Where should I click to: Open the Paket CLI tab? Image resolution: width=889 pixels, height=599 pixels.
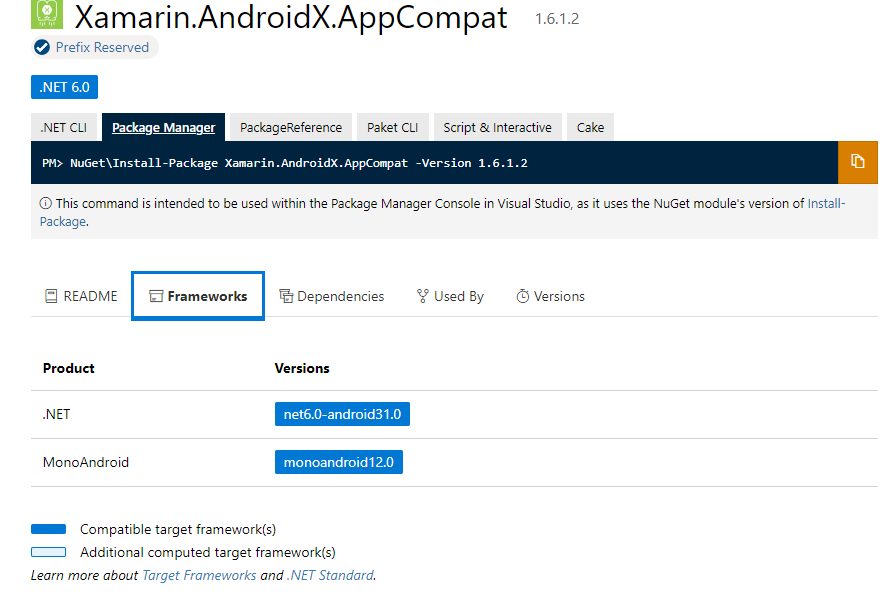click(392, 127)
